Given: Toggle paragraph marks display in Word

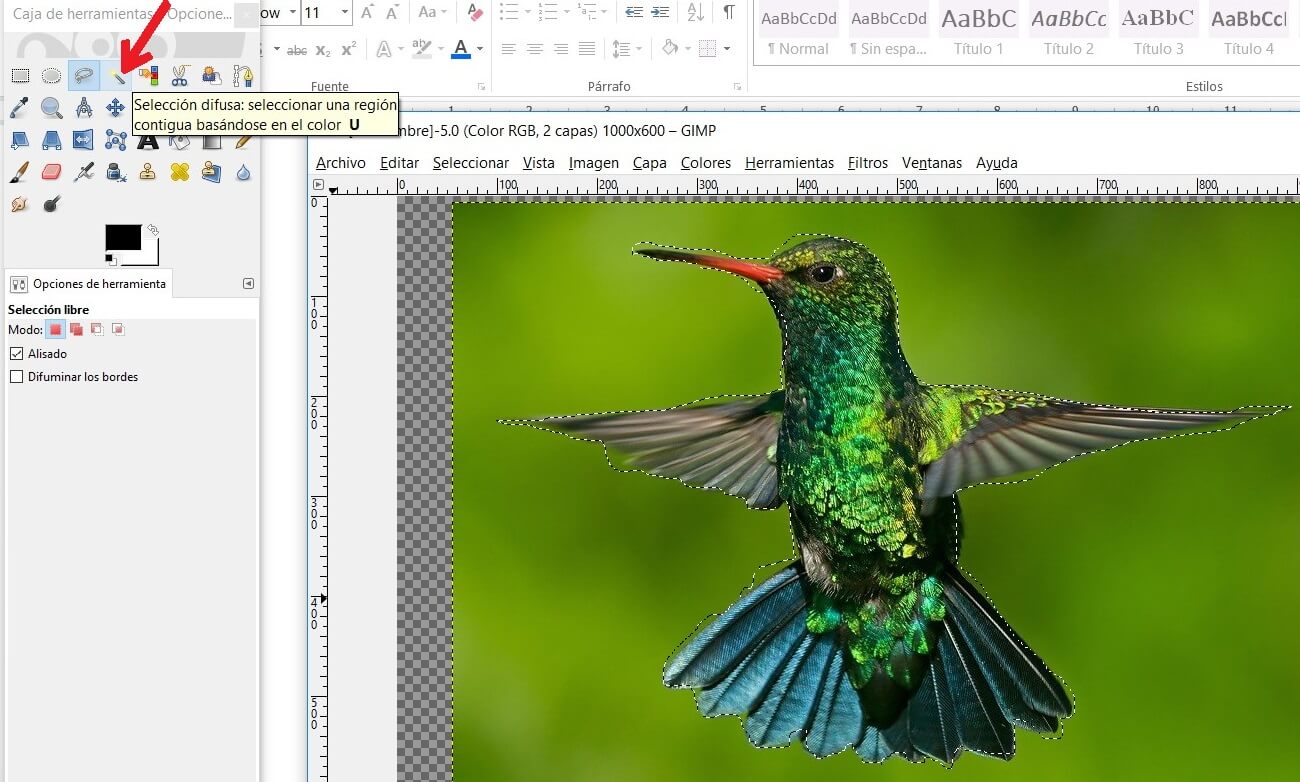Looking at the screenshot, I should (729, 13).
